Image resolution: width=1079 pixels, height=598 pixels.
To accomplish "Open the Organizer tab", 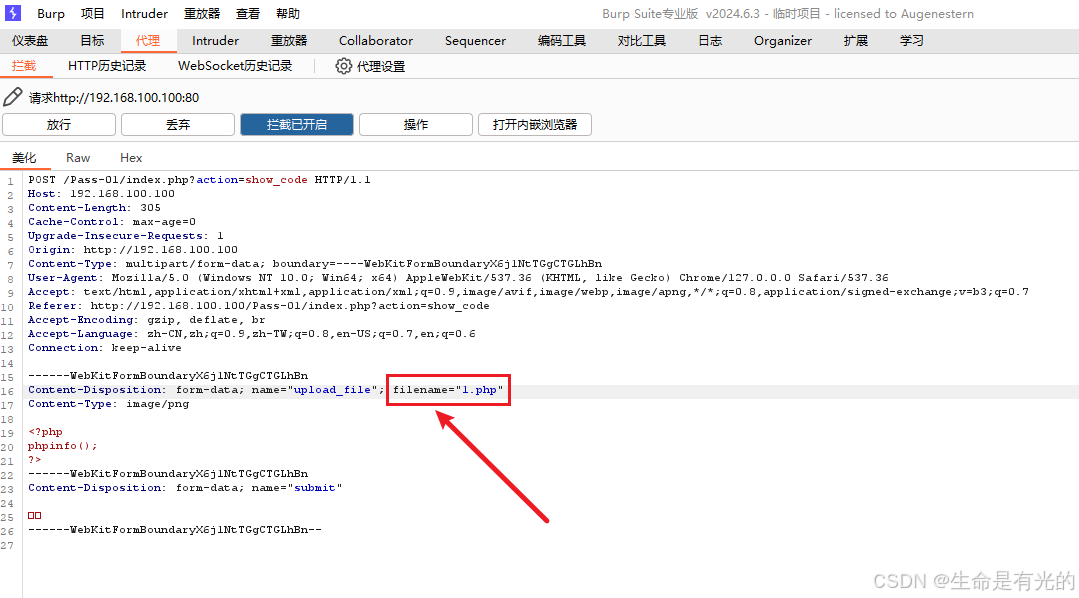I will pos(782,41).
